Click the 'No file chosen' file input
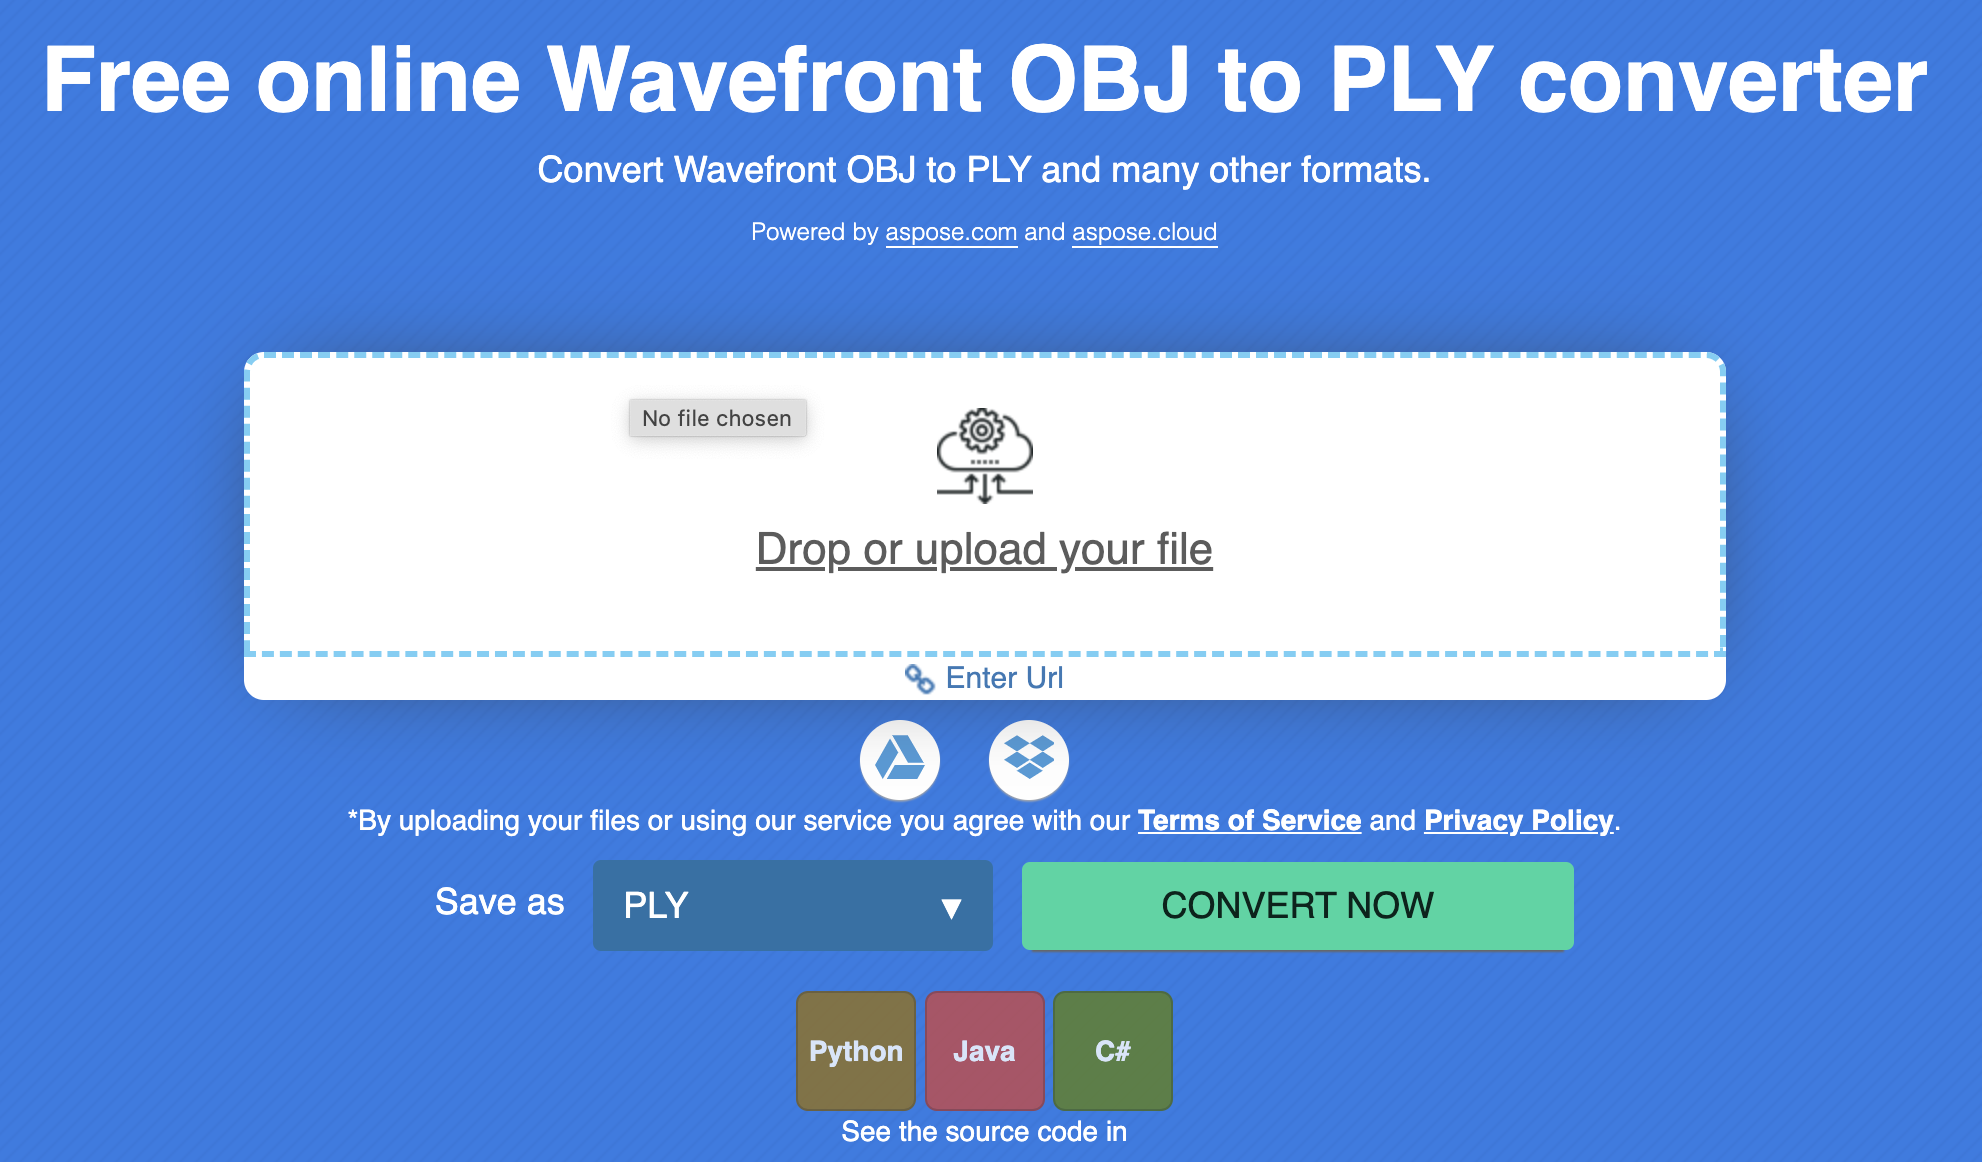This screenshot has width=1982, height=1162. pos(717,418)
